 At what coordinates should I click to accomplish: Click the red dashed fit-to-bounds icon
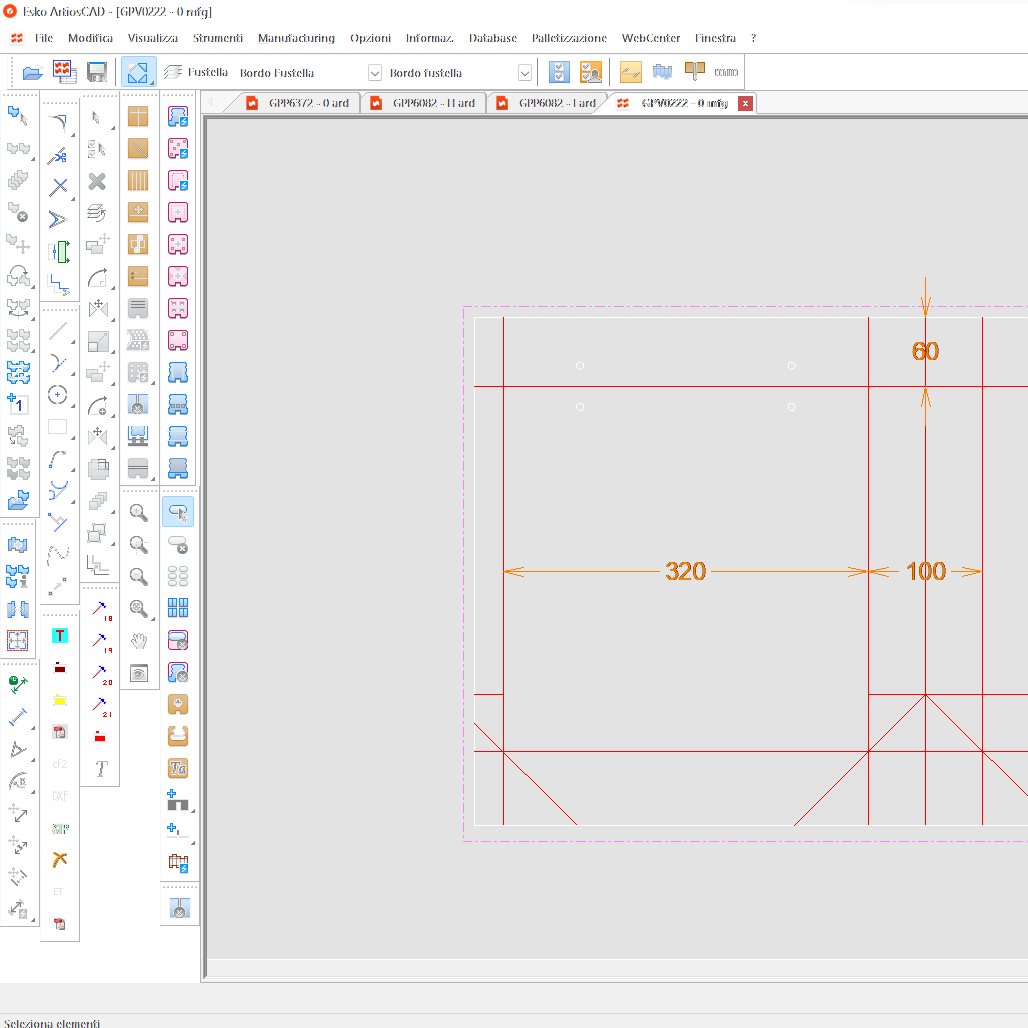coord(18,640)
